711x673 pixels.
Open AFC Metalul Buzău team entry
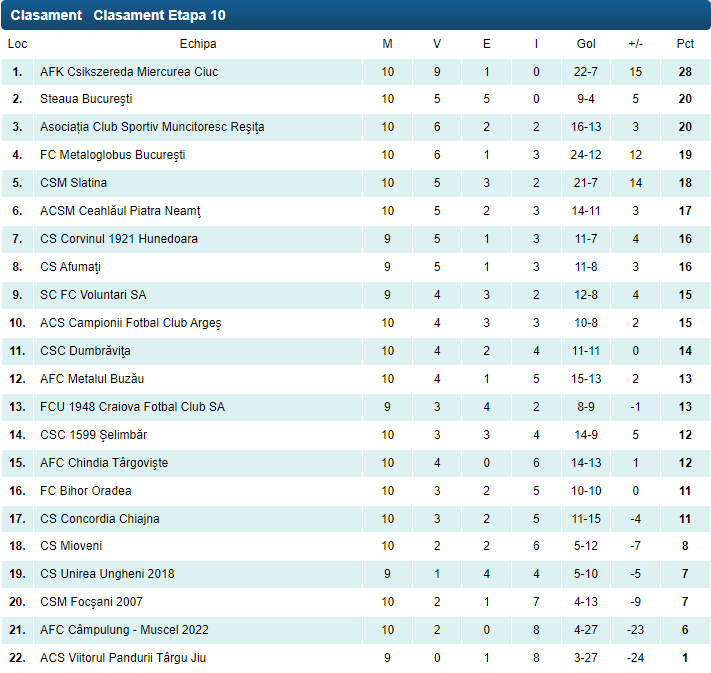pos(92,379)
